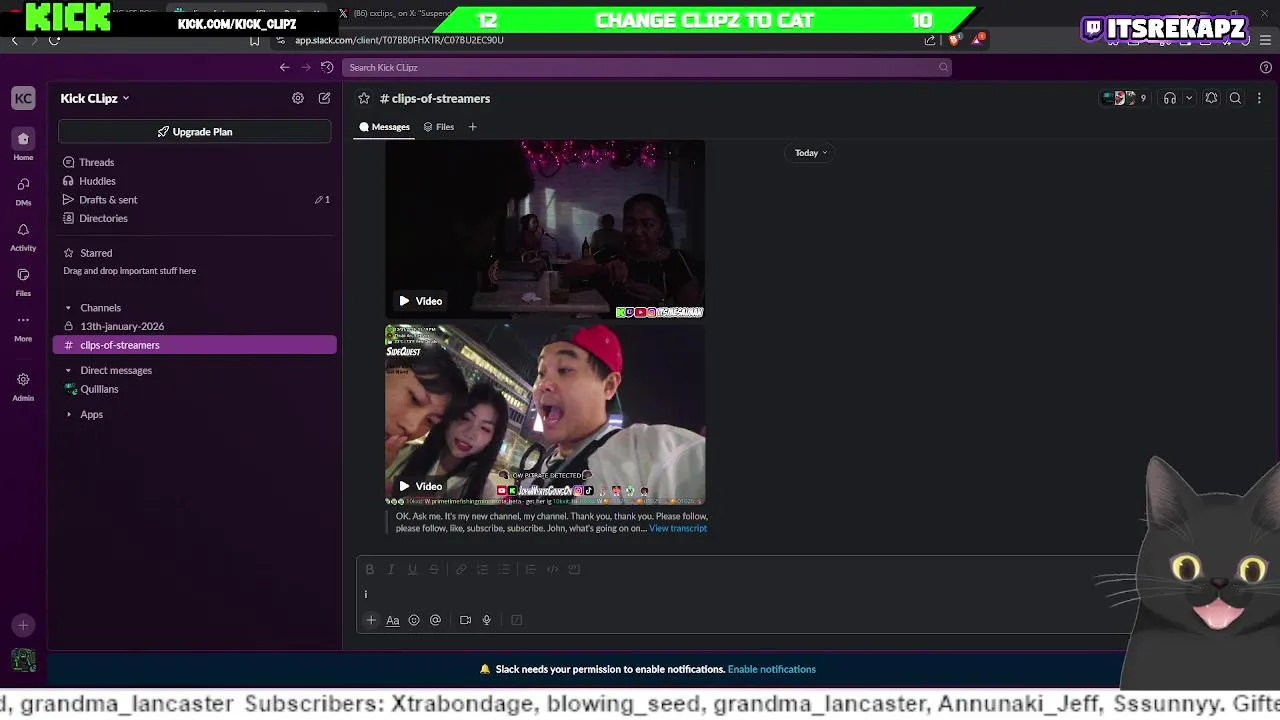Toggle blockquote formatting

(530, 569)
